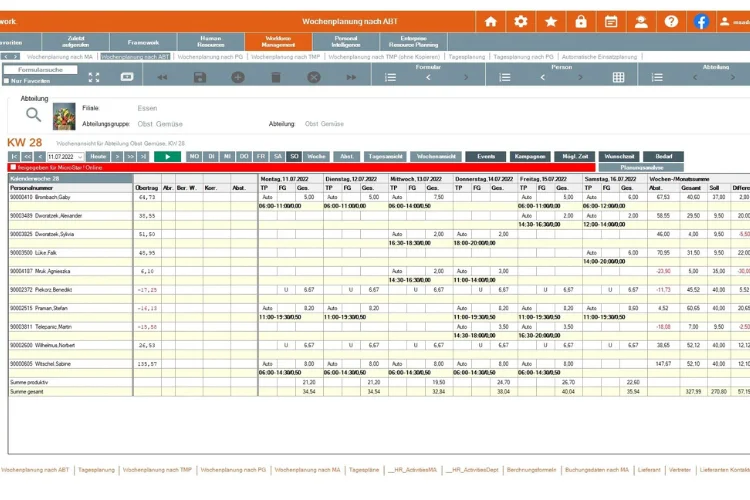Add new record with the plus icon
The image size is (750, 500).
[x=238, y=77]
